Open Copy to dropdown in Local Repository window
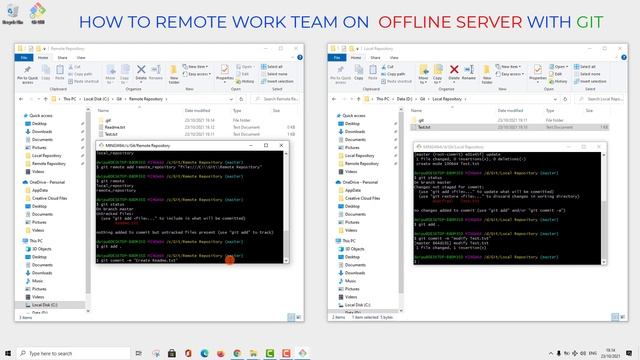The image size is (640, 360). pos(438,74)
